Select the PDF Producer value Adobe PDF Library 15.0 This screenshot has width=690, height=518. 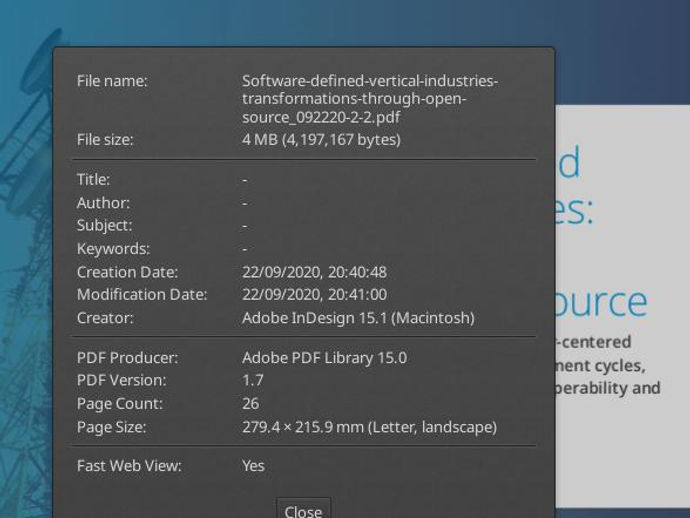[324, 358]
